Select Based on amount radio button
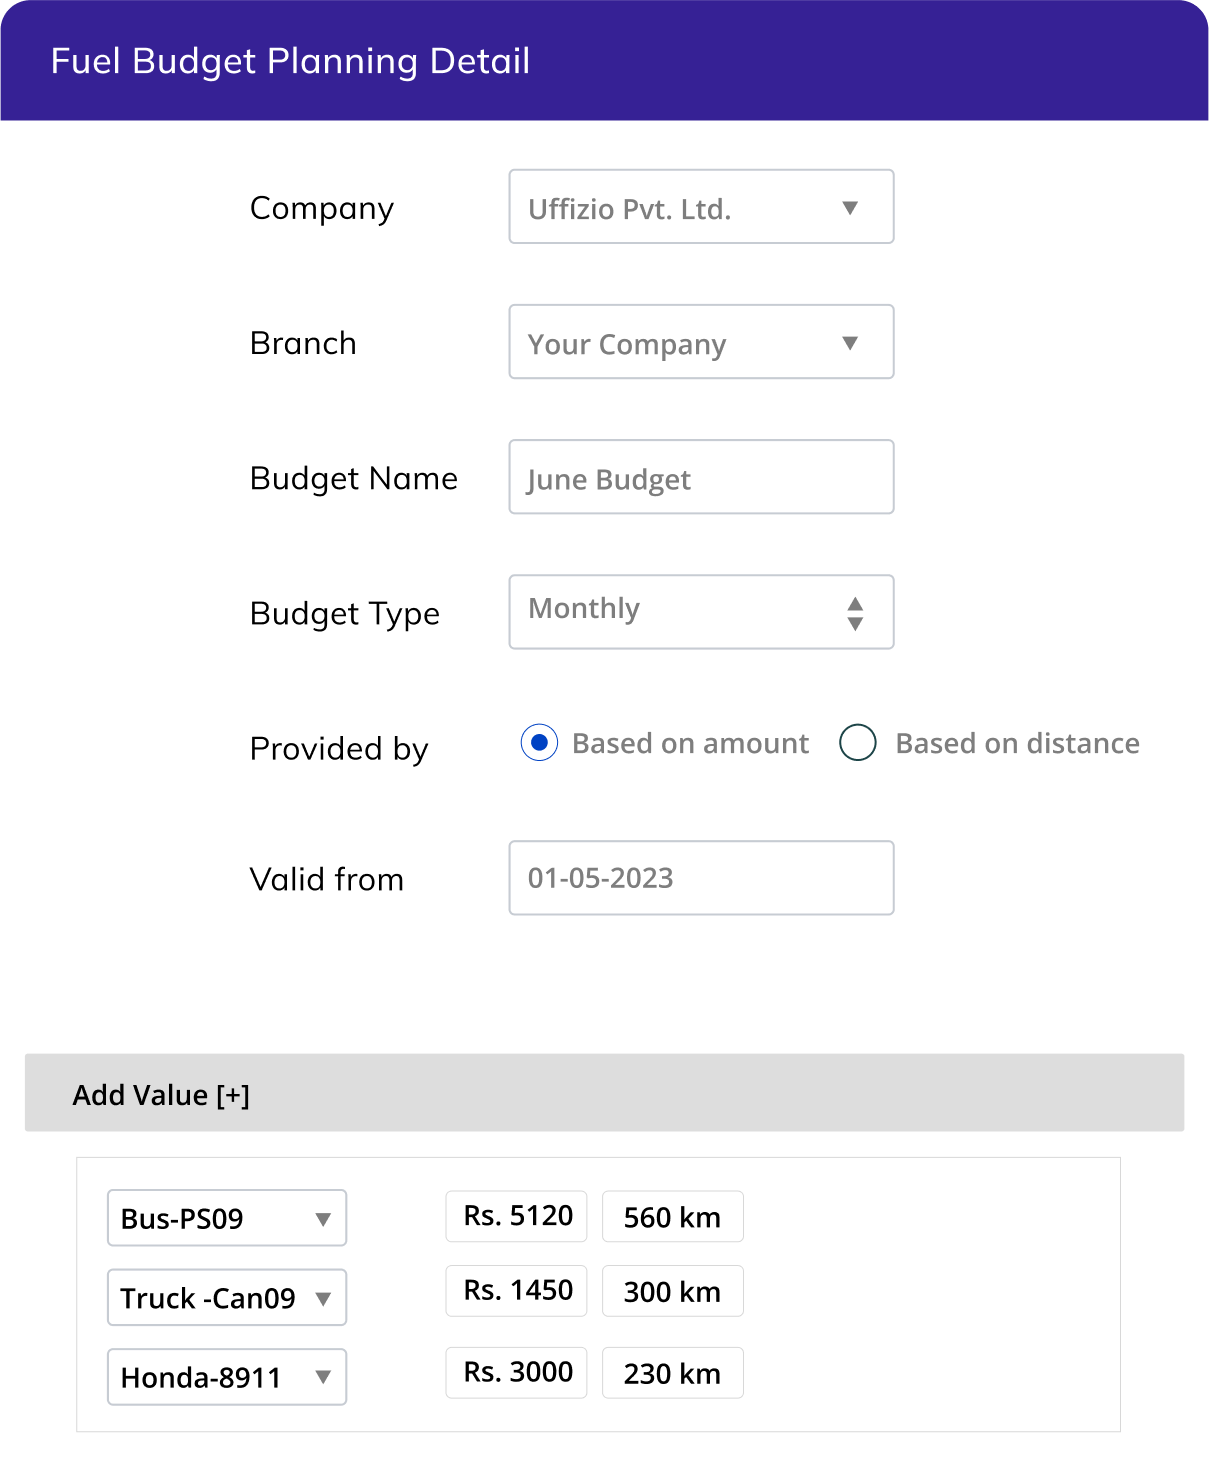This screenshot has height=1466, width=1209. pyautogui.click(x=539, y=743)
